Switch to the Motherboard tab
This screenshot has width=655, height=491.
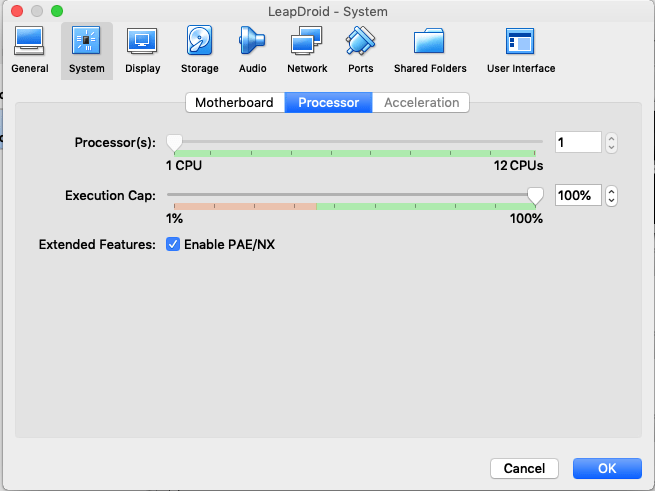234,103
